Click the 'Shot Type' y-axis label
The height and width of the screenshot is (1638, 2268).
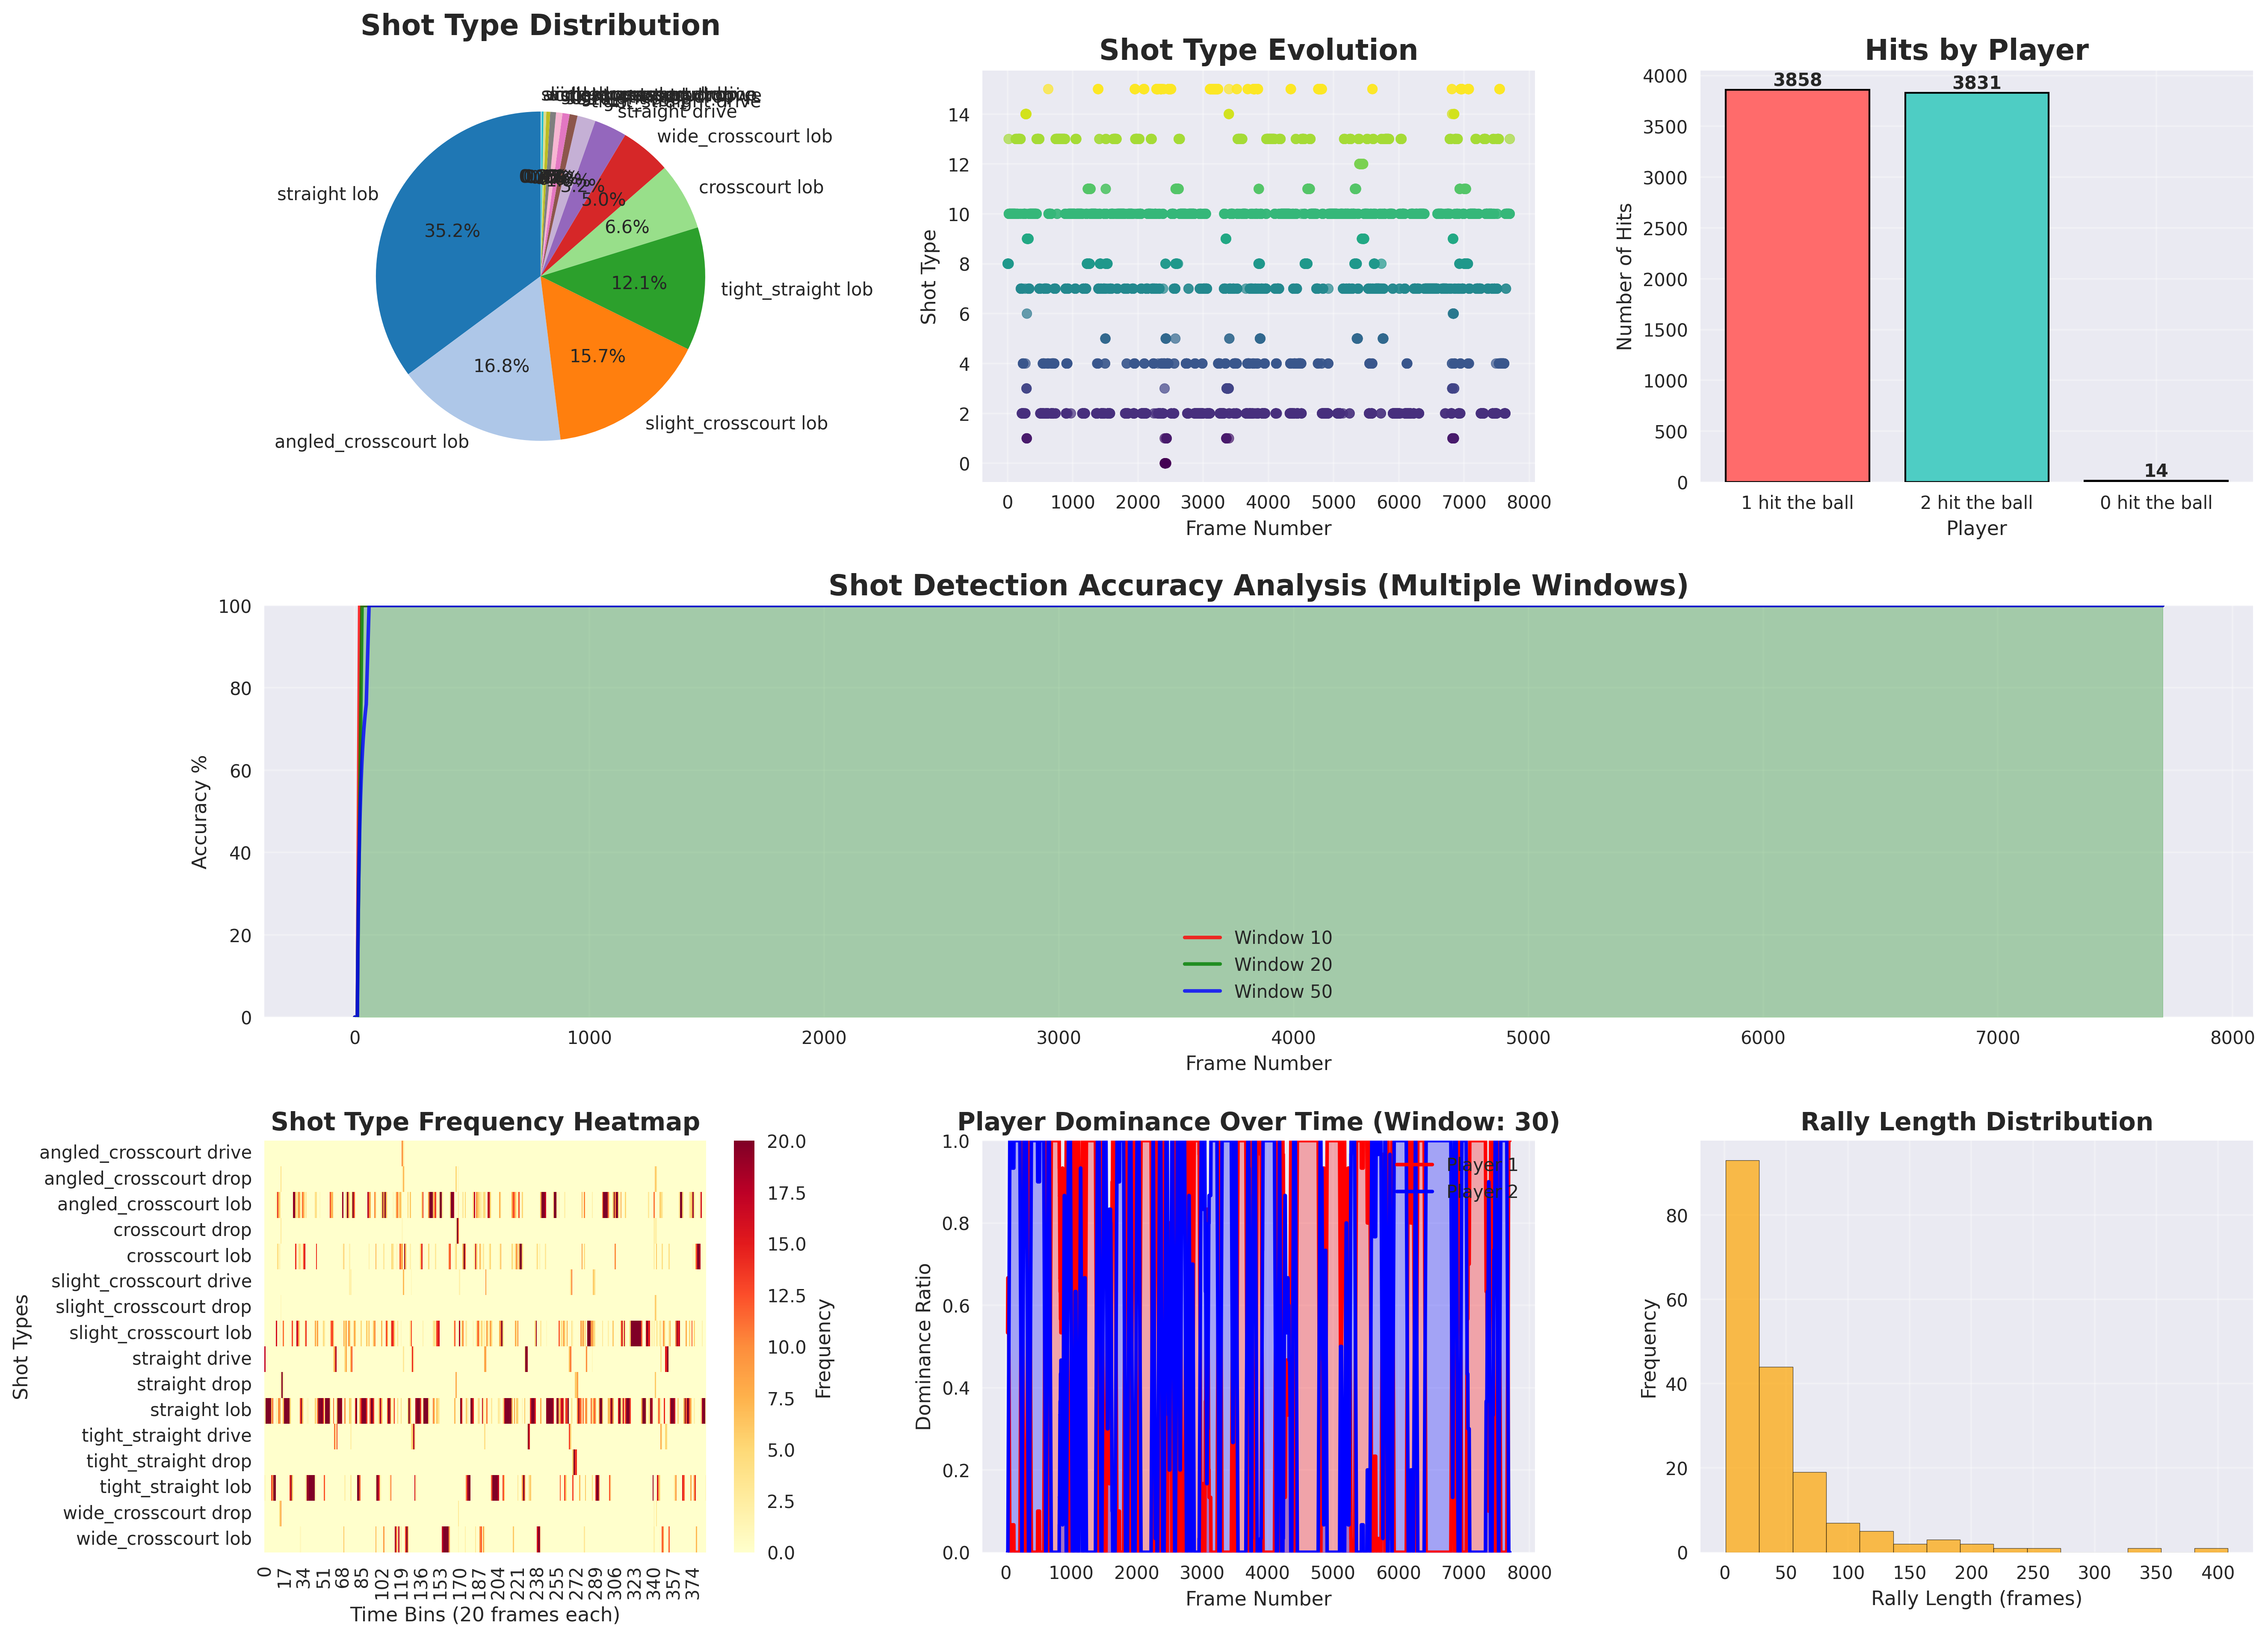929,277
